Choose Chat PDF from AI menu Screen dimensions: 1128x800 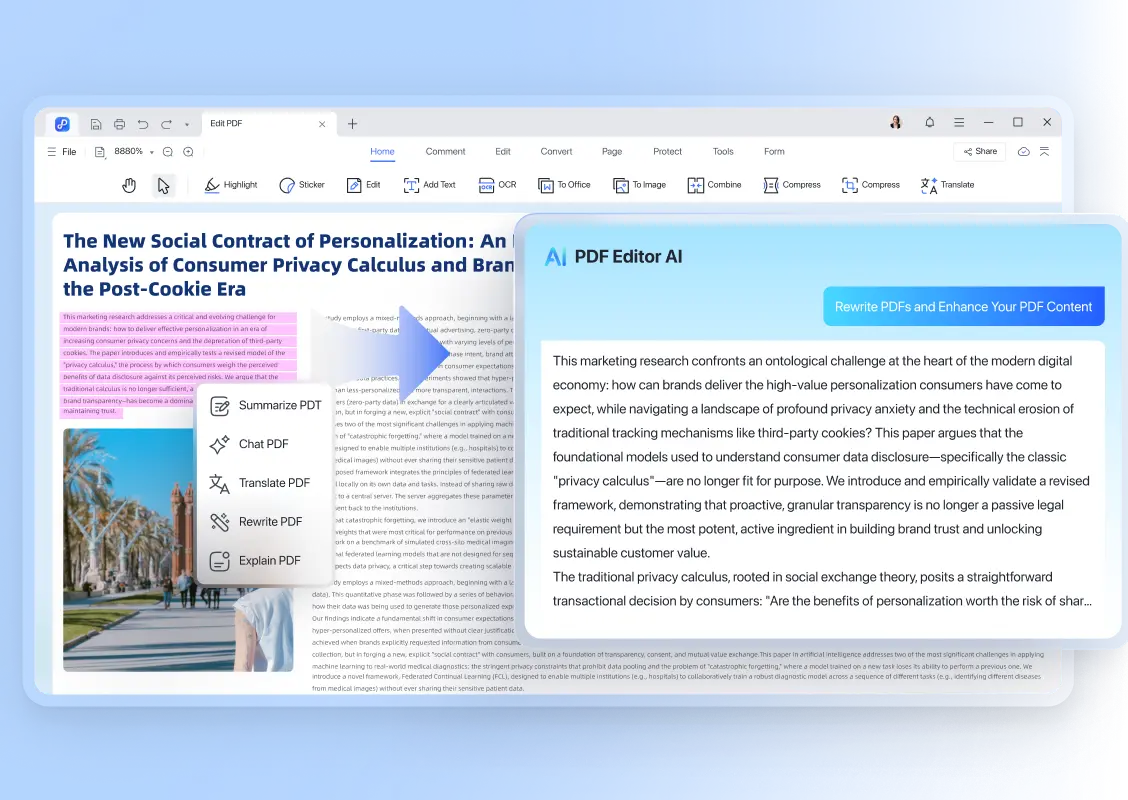(x=249, y=445)
